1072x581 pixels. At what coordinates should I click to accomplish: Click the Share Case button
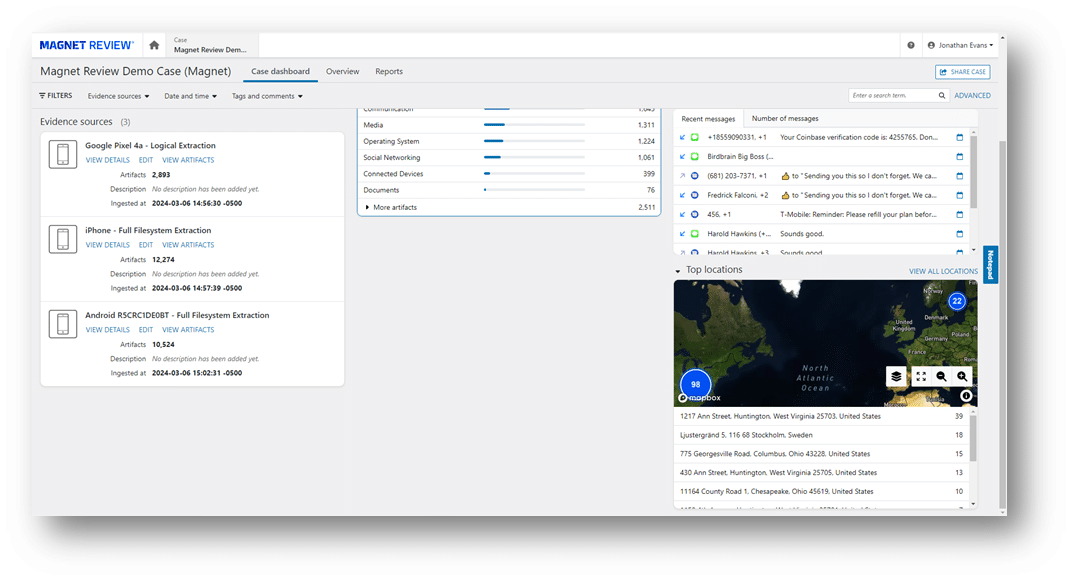point(962,72)
